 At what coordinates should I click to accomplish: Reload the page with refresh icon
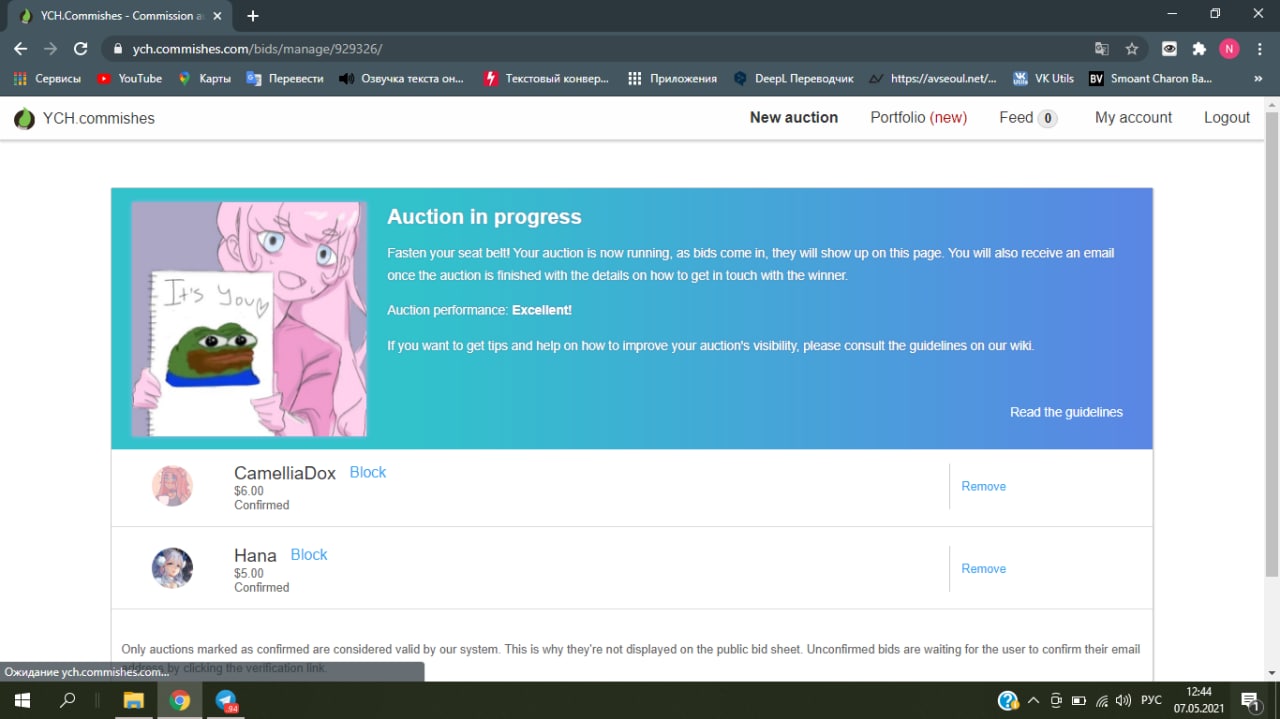(x=81, y=48)
